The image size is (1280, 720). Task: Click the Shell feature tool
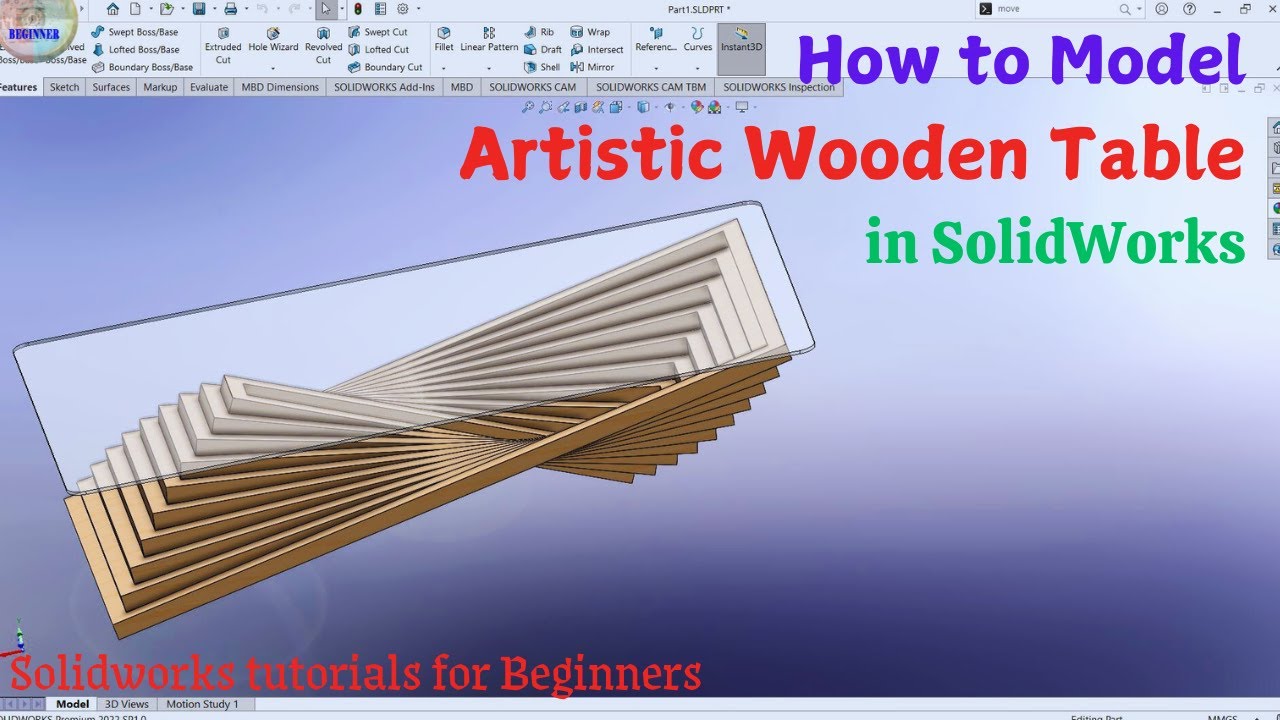542,67
